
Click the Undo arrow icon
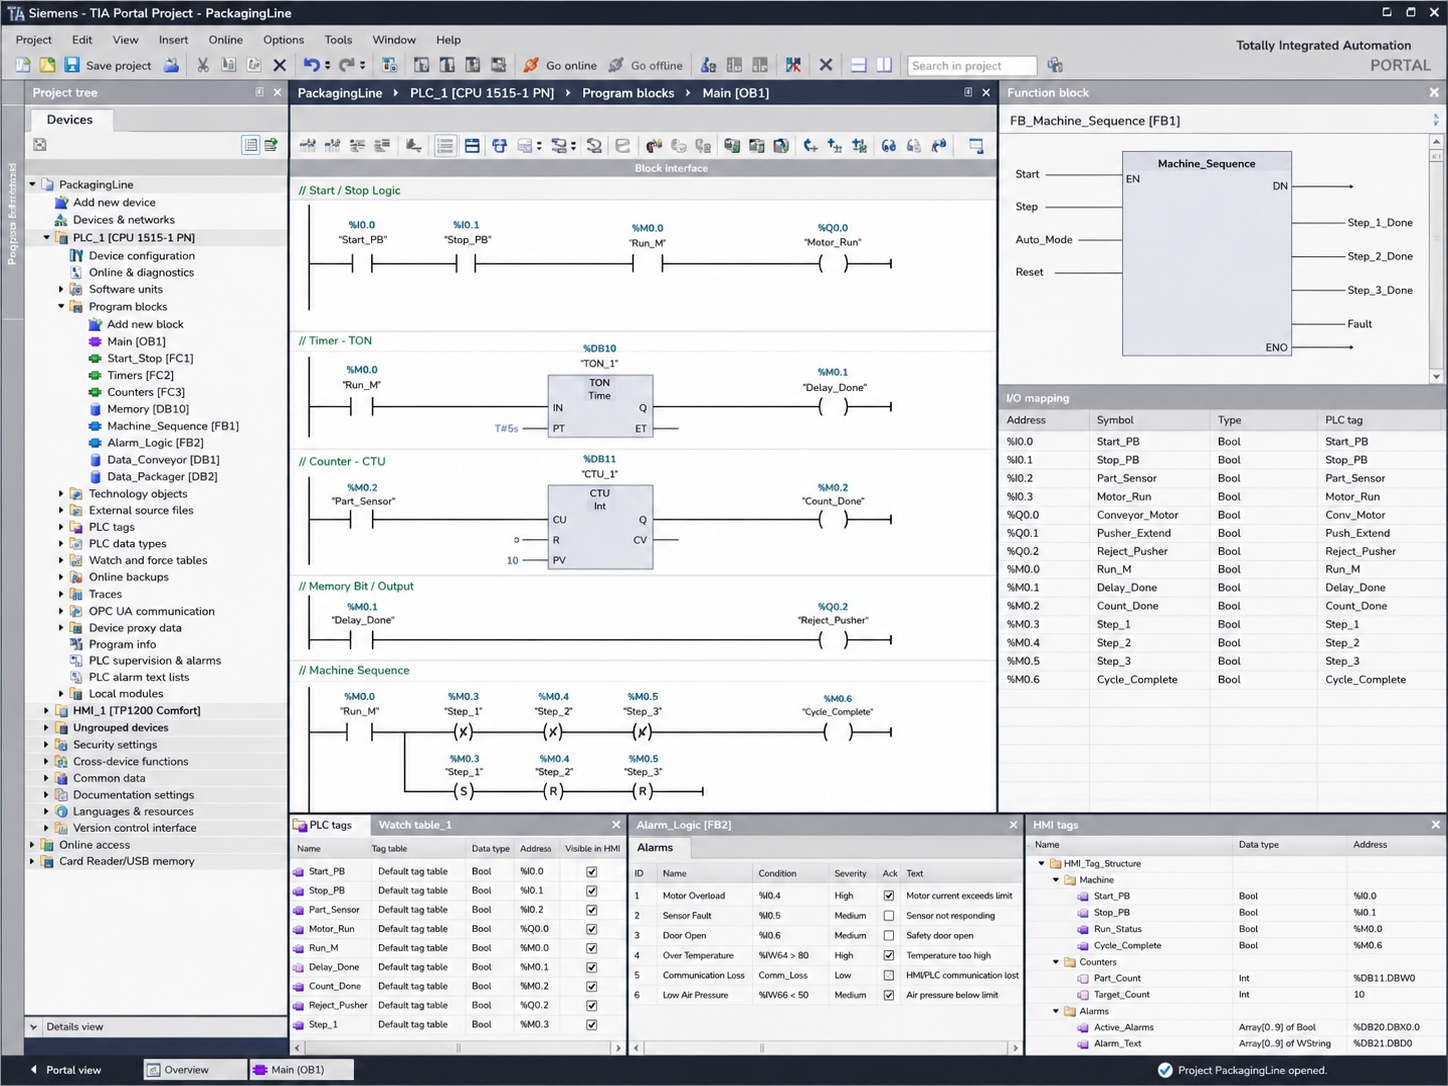[x=311, y=65]
